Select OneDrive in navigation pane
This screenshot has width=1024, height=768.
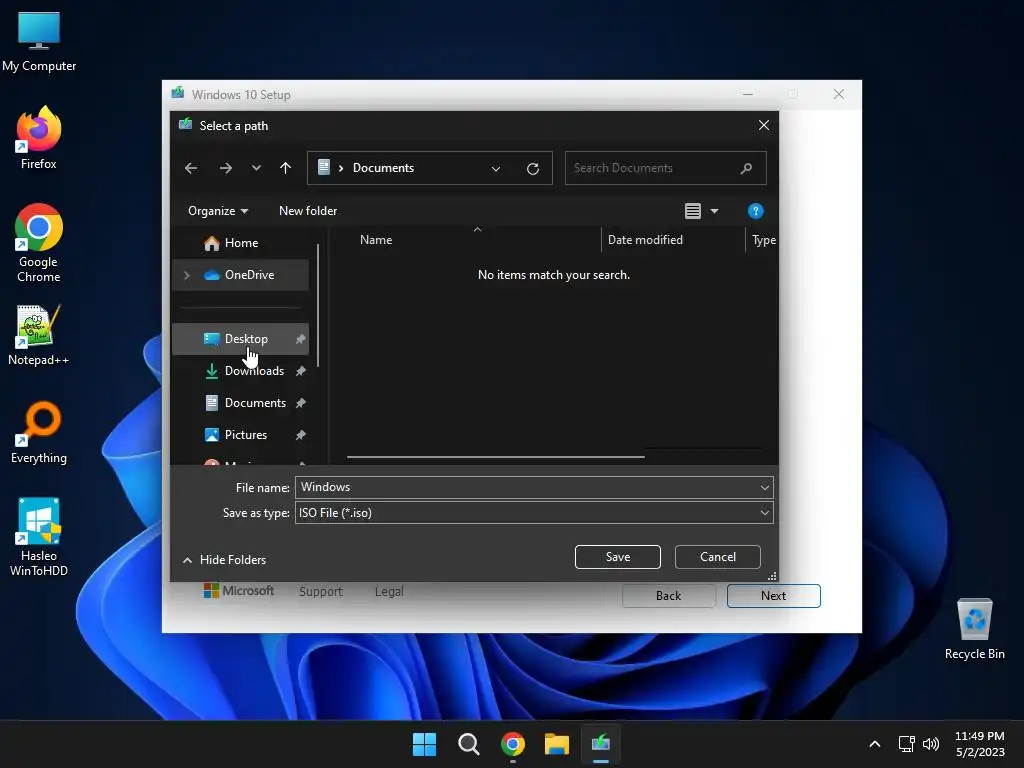pos(240,275)
